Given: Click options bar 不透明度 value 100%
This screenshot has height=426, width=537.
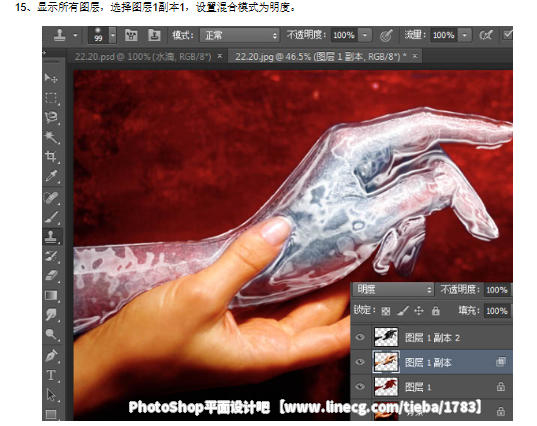Looking at the screenshot, I should (344, 35).
